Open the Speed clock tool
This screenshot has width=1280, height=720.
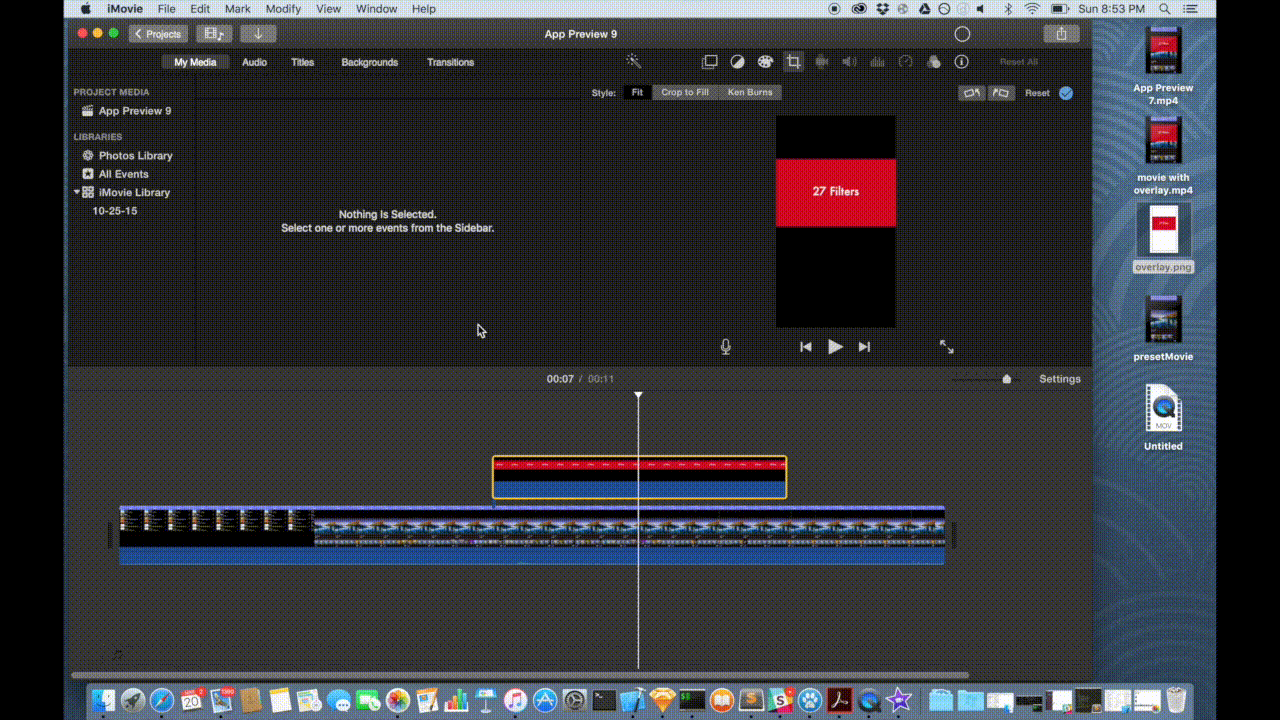click(x=905, y=61)
